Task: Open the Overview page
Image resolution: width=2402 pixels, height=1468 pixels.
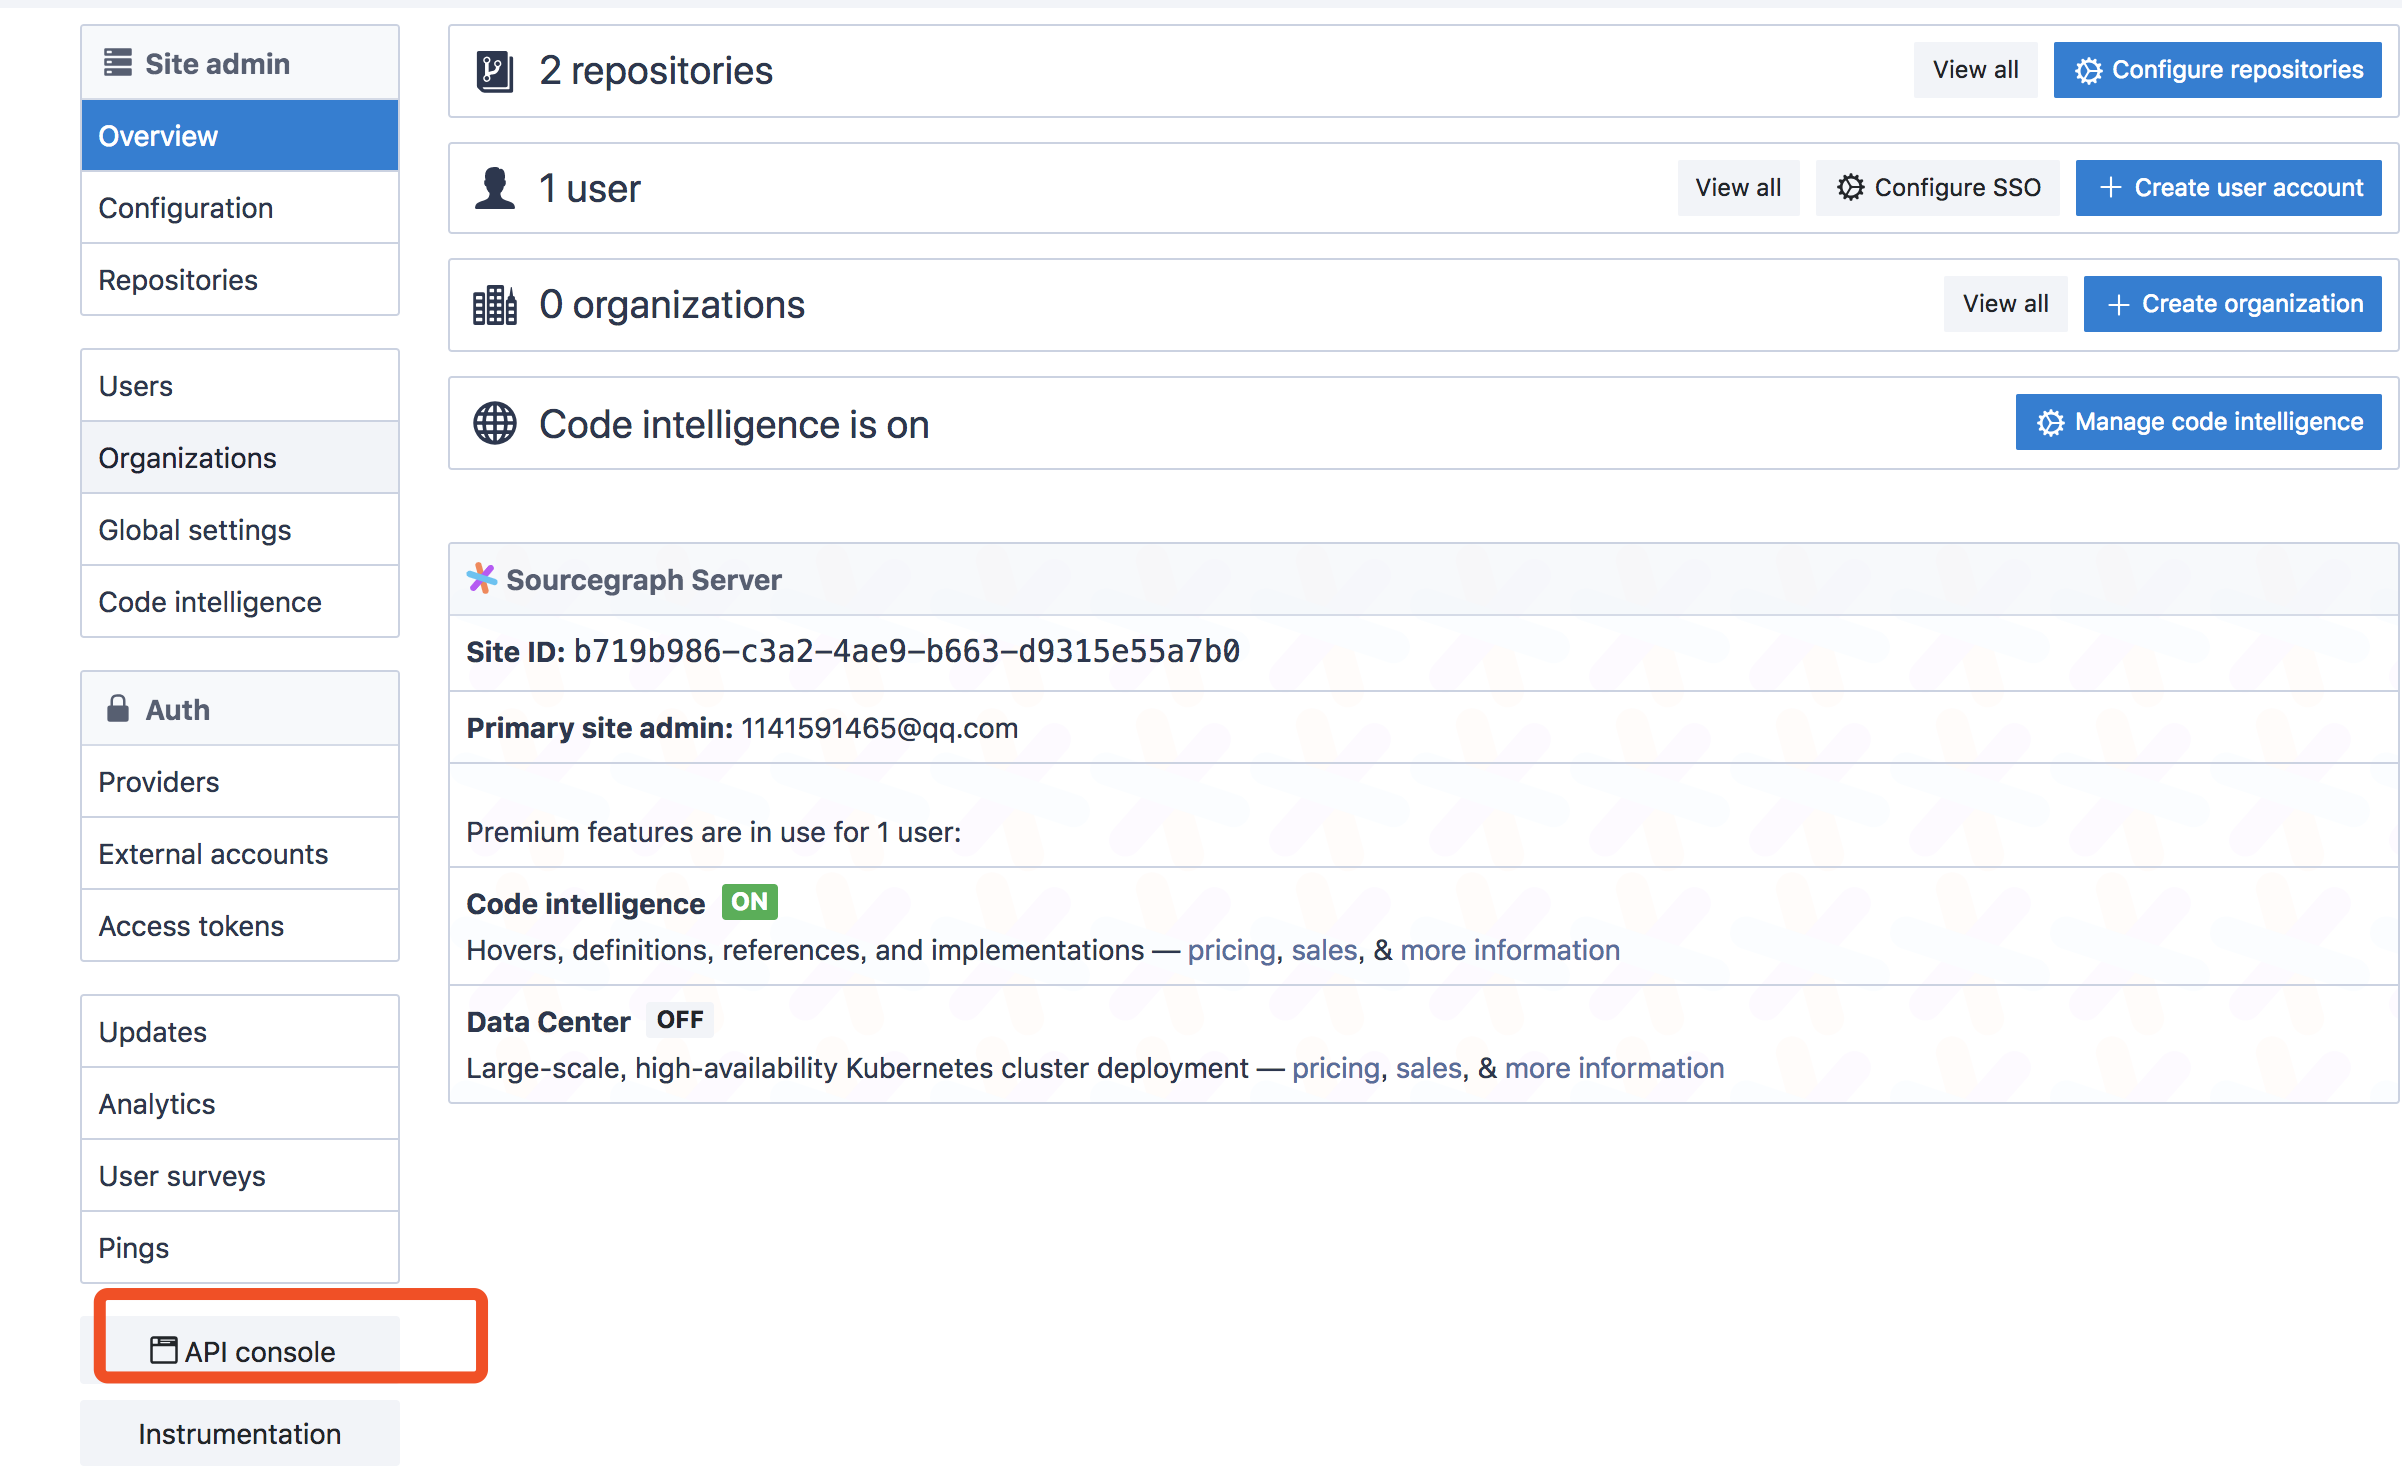Action: pos(240,135)
